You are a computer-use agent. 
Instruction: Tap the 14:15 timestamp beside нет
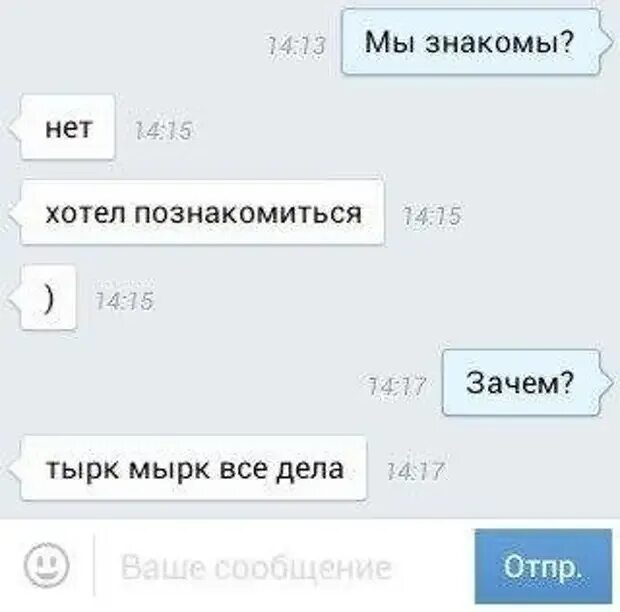point(163,130)
